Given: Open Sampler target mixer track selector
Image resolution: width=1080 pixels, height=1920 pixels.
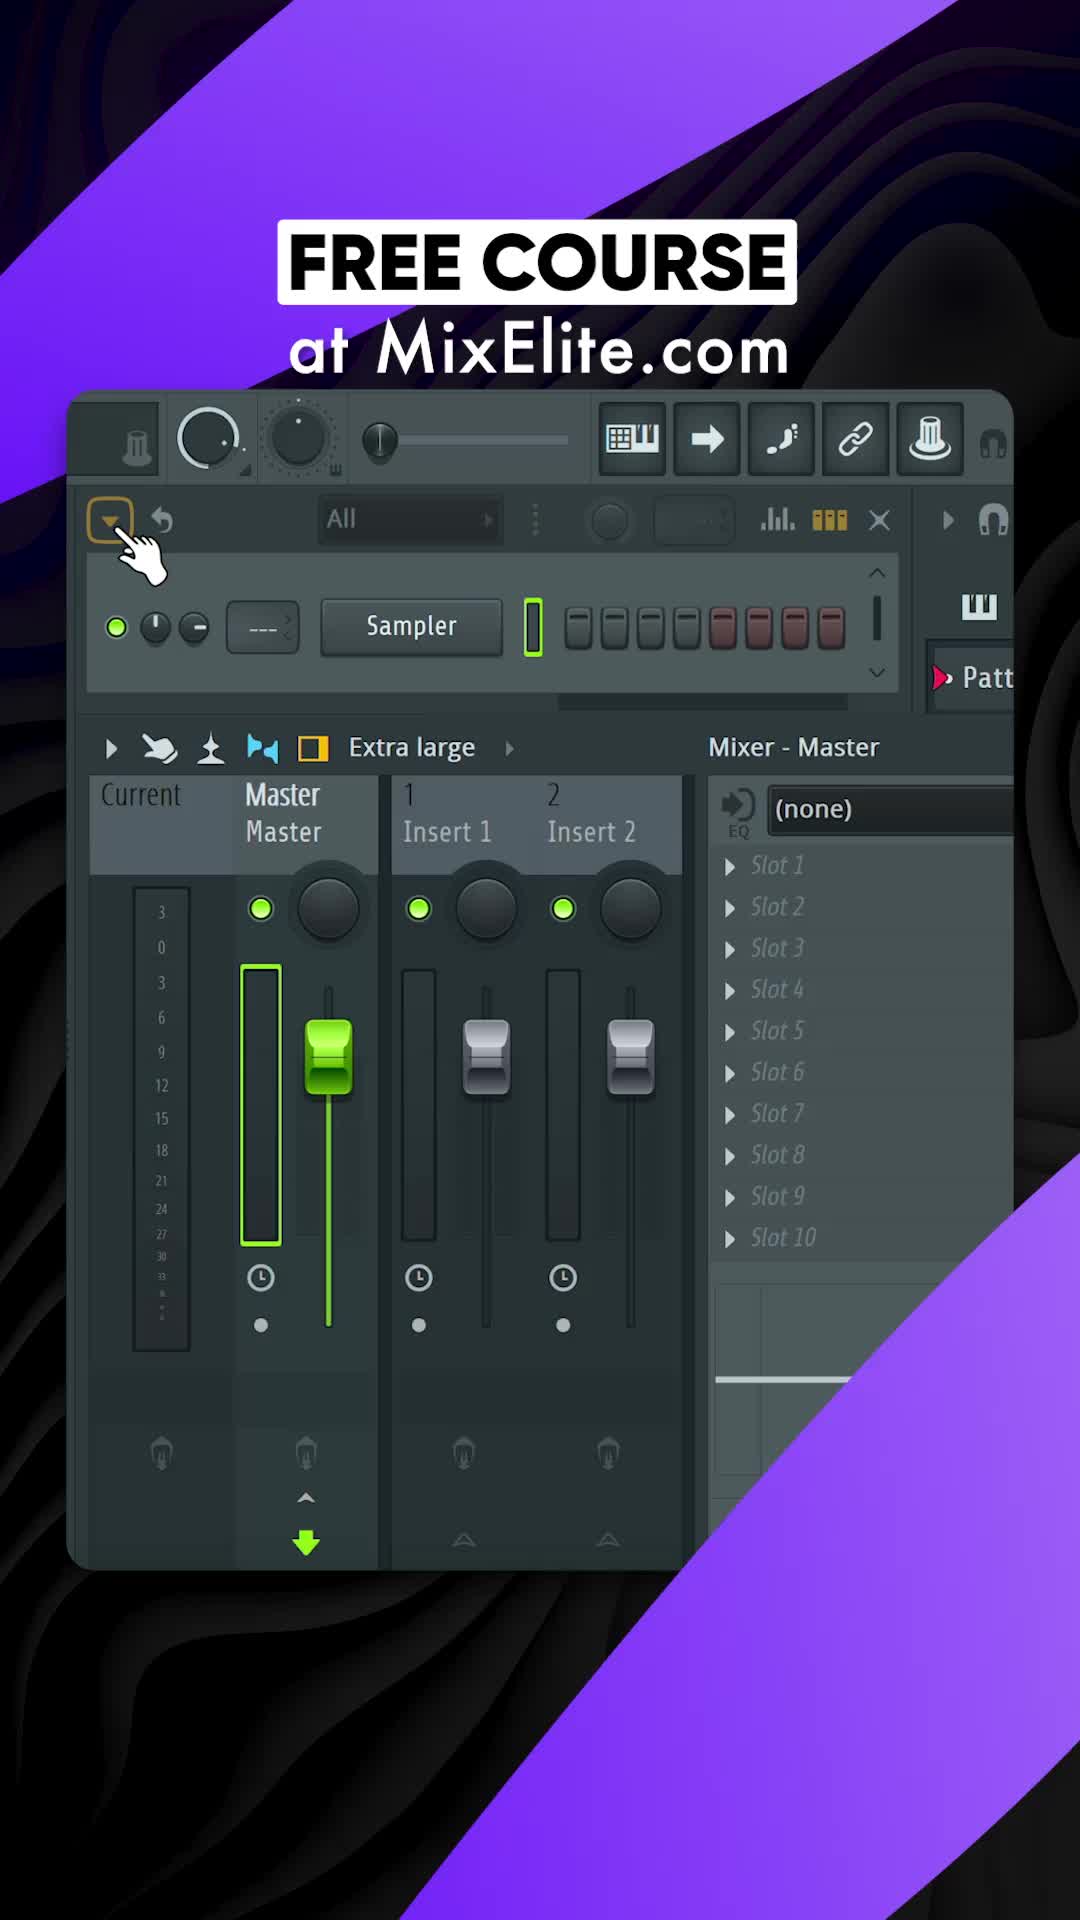Looking at the screenshot, I should (x=263, y=628).
